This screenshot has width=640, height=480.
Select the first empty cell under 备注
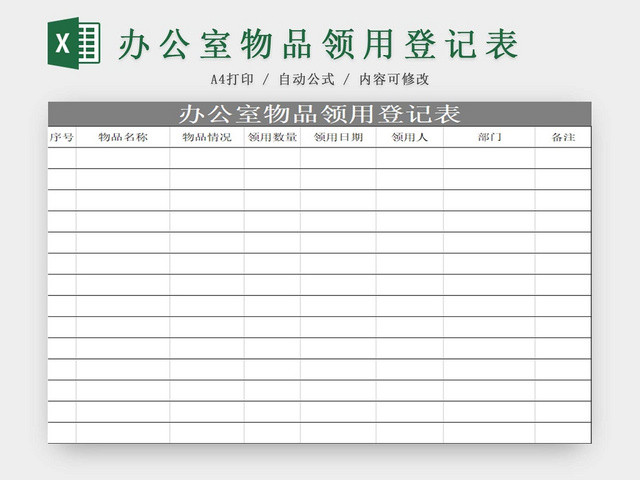coord(563,158)
